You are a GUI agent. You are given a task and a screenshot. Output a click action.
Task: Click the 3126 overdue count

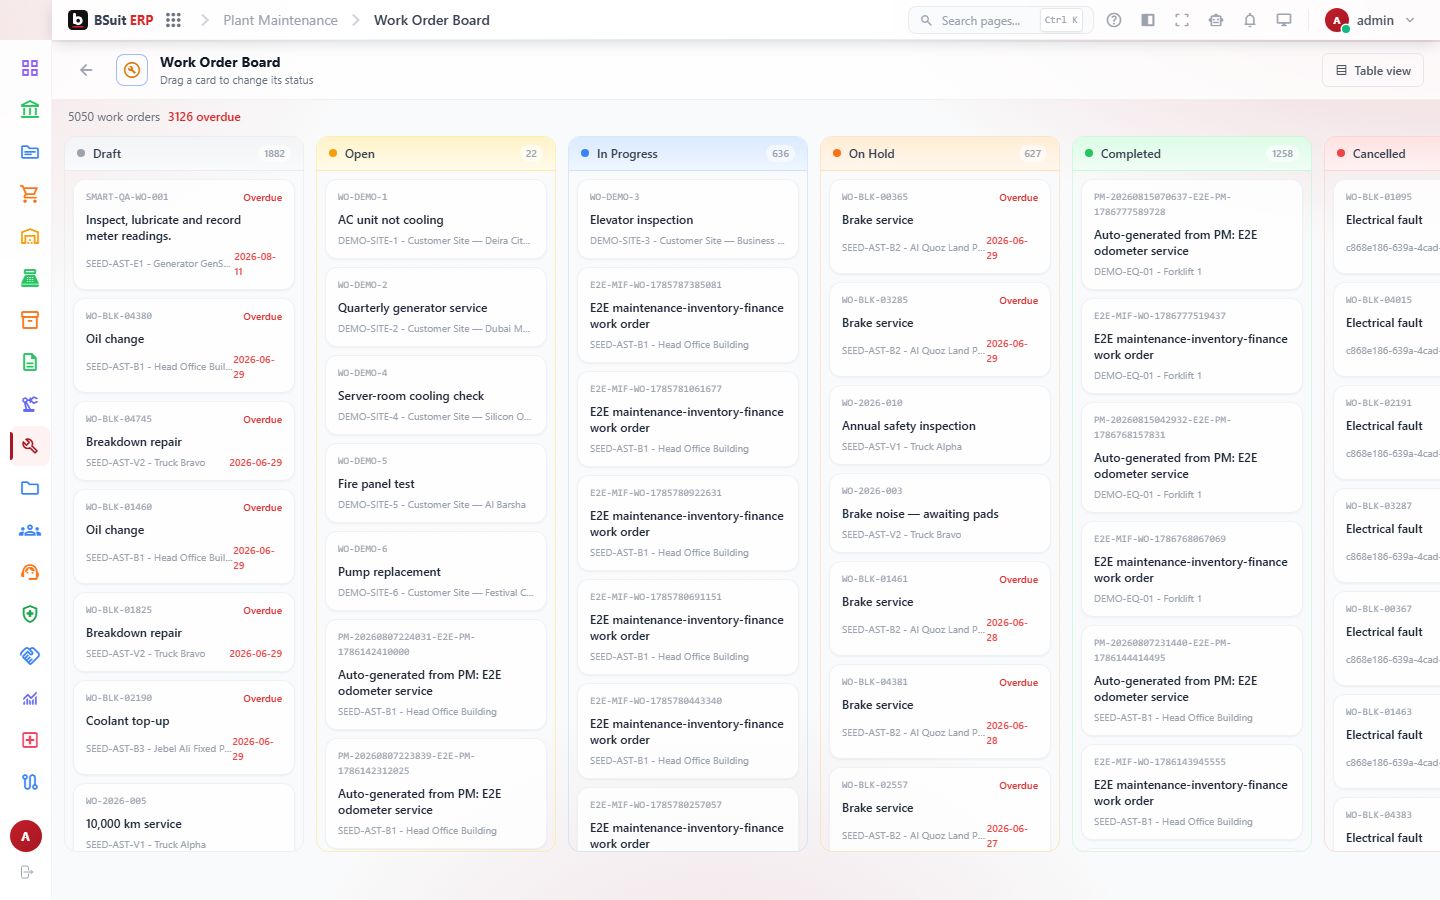[x=204, y=117]
